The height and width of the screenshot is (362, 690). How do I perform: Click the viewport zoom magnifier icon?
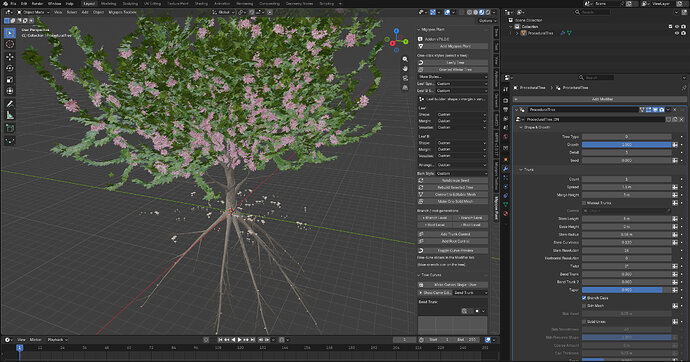point(405,59)
